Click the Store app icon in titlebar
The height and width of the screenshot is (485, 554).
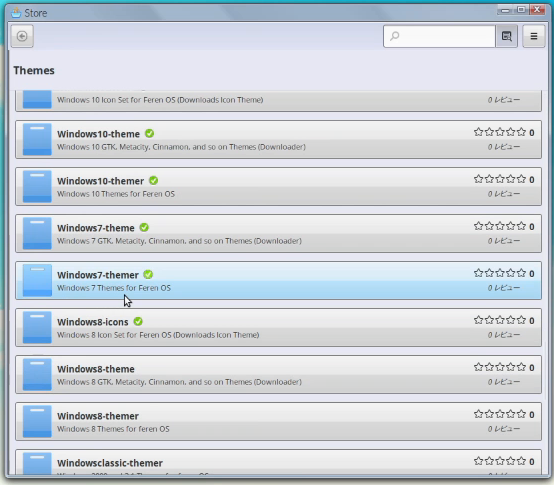(x=16, y=13)
